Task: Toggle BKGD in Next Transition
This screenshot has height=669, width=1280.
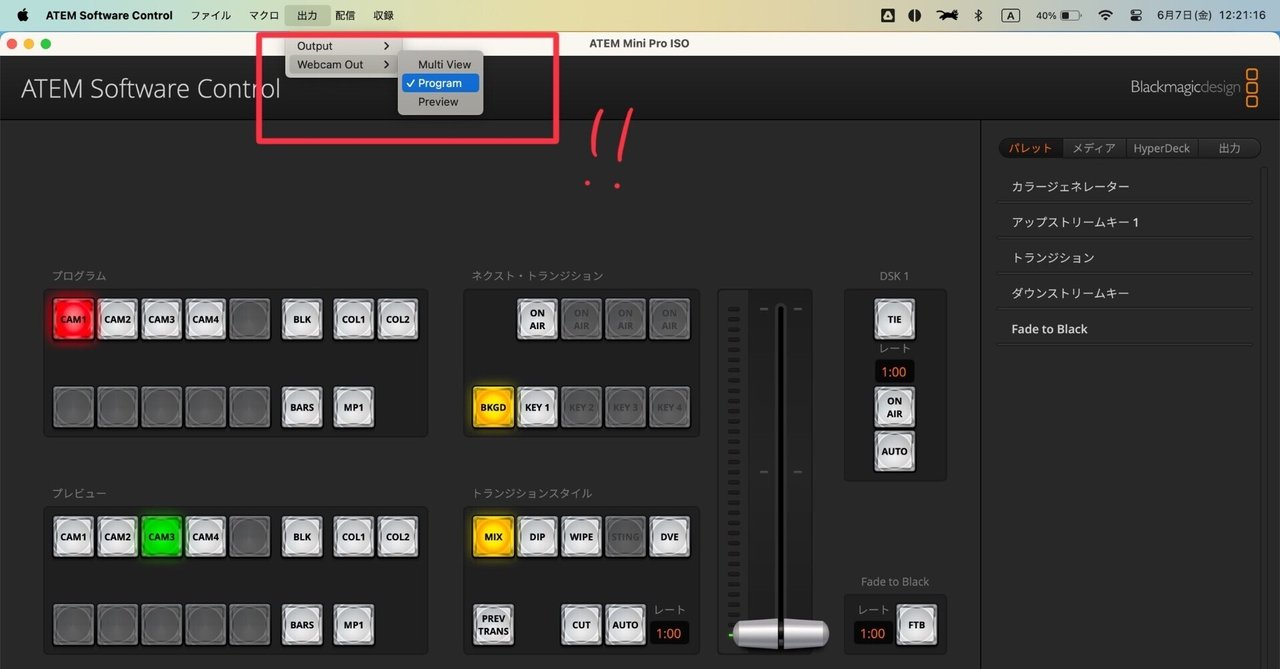Action: pyautogui.click(x=493, y=407)
